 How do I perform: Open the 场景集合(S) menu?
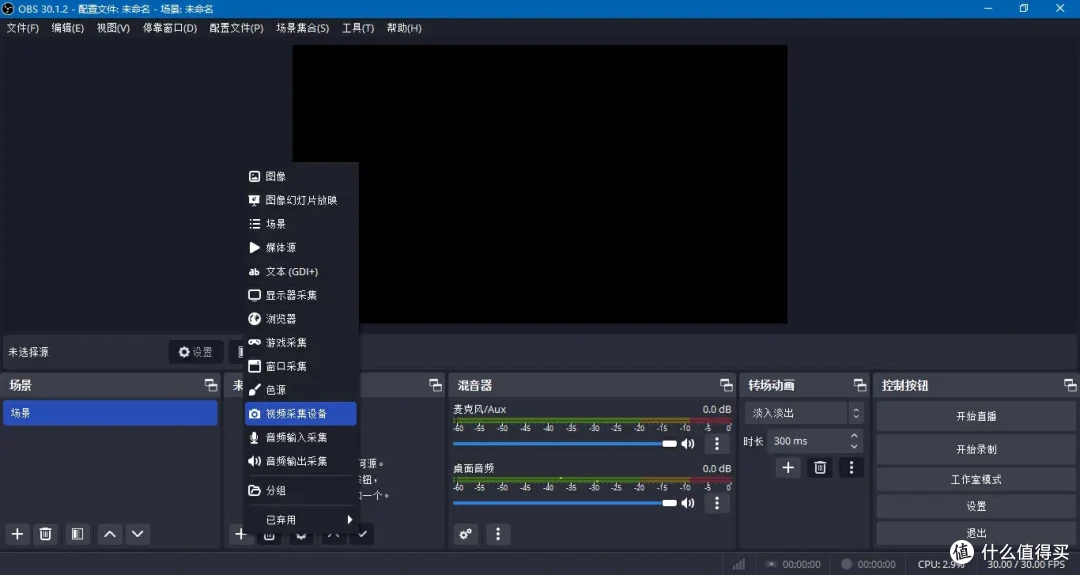click(302, 28)
